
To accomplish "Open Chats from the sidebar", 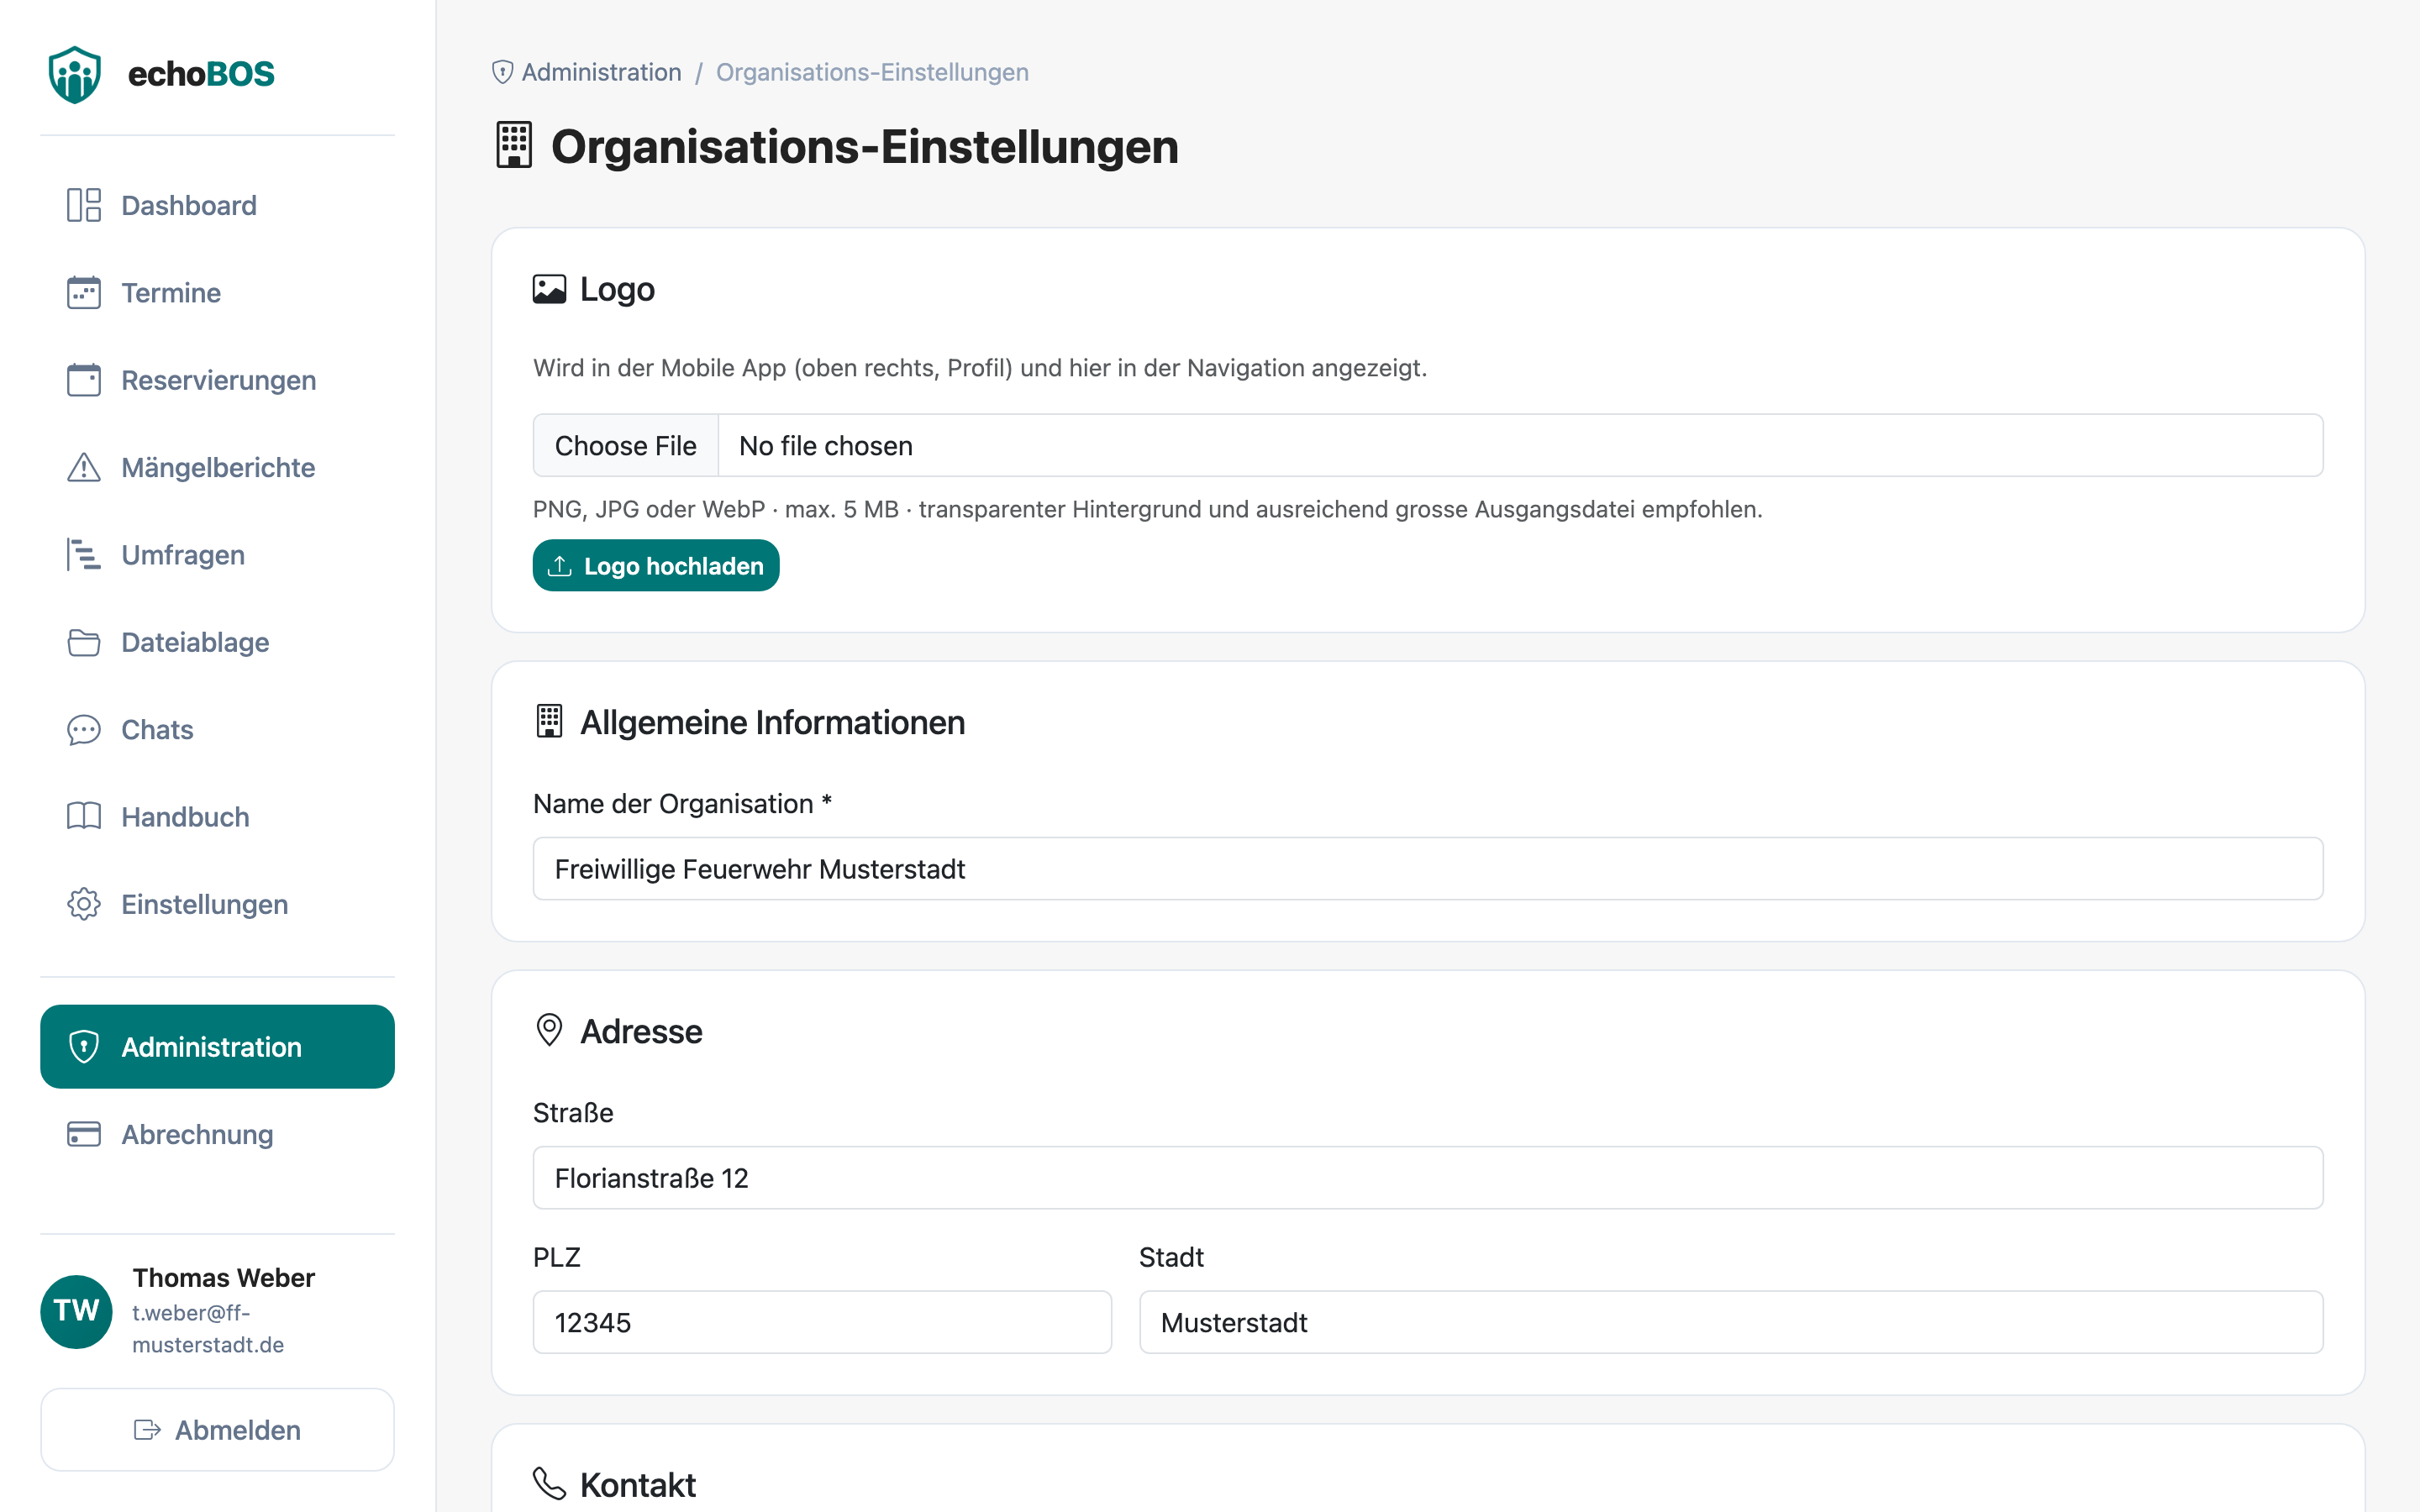I will pos(217,729).
